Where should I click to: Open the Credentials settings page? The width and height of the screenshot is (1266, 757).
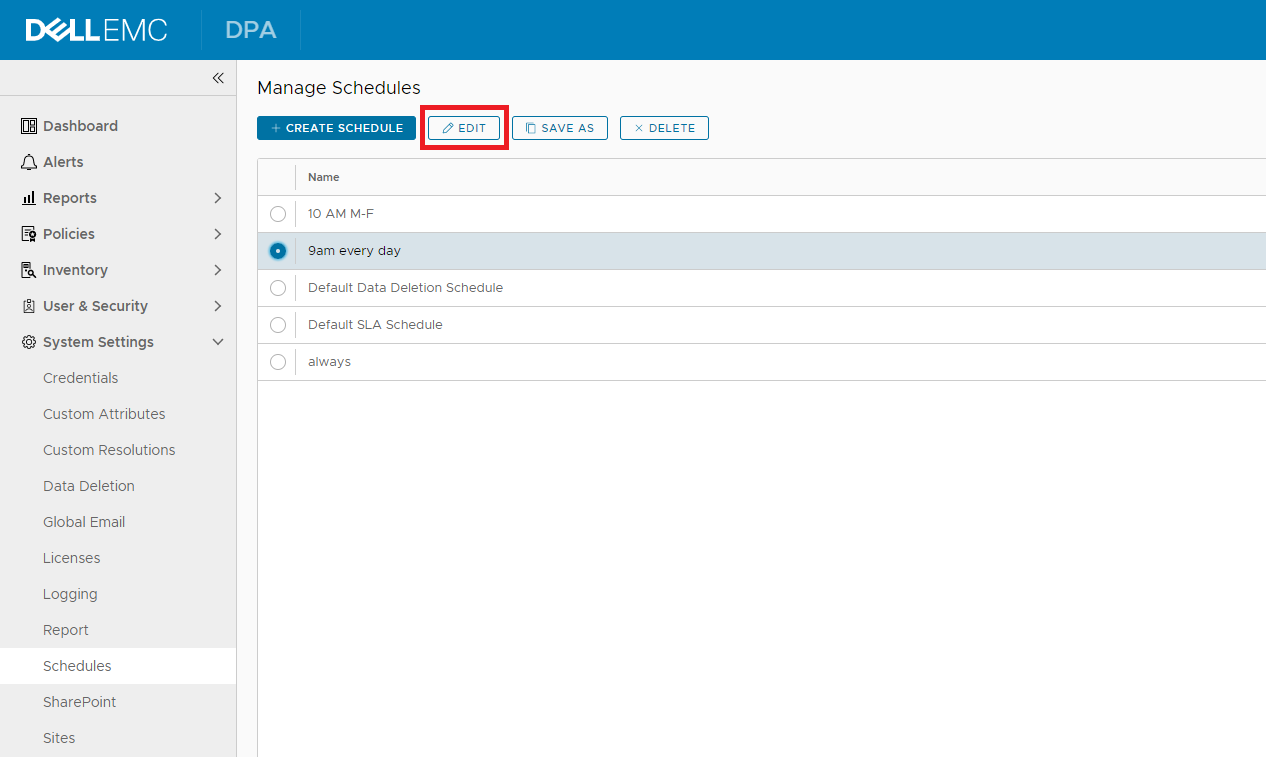pyautogui.click(x=80, y=378)
